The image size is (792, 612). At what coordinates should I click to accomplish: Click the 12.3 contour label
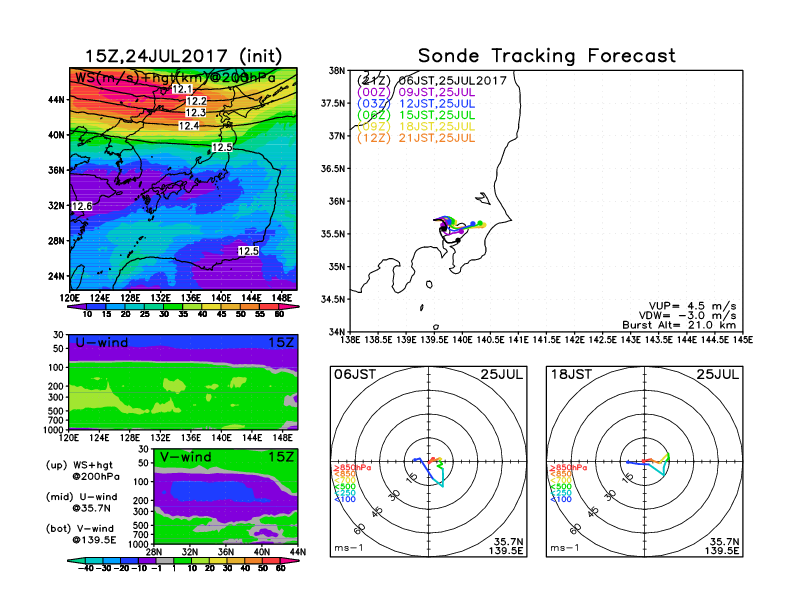[x=195, y=113]
